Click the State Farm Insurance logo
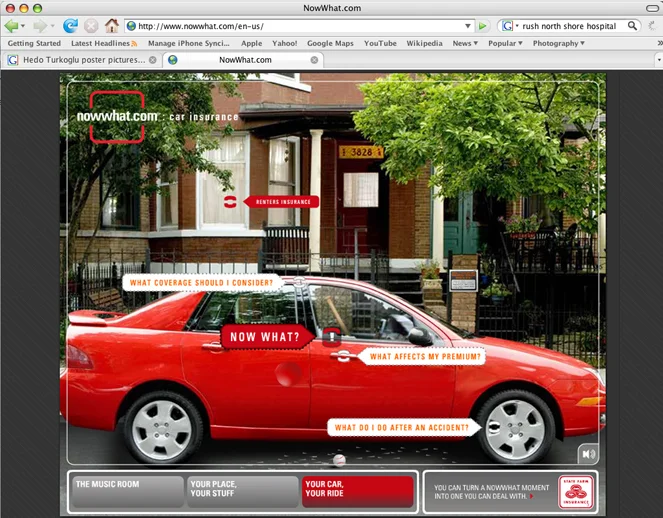This screenshot has width=663, height=518. 576,492
